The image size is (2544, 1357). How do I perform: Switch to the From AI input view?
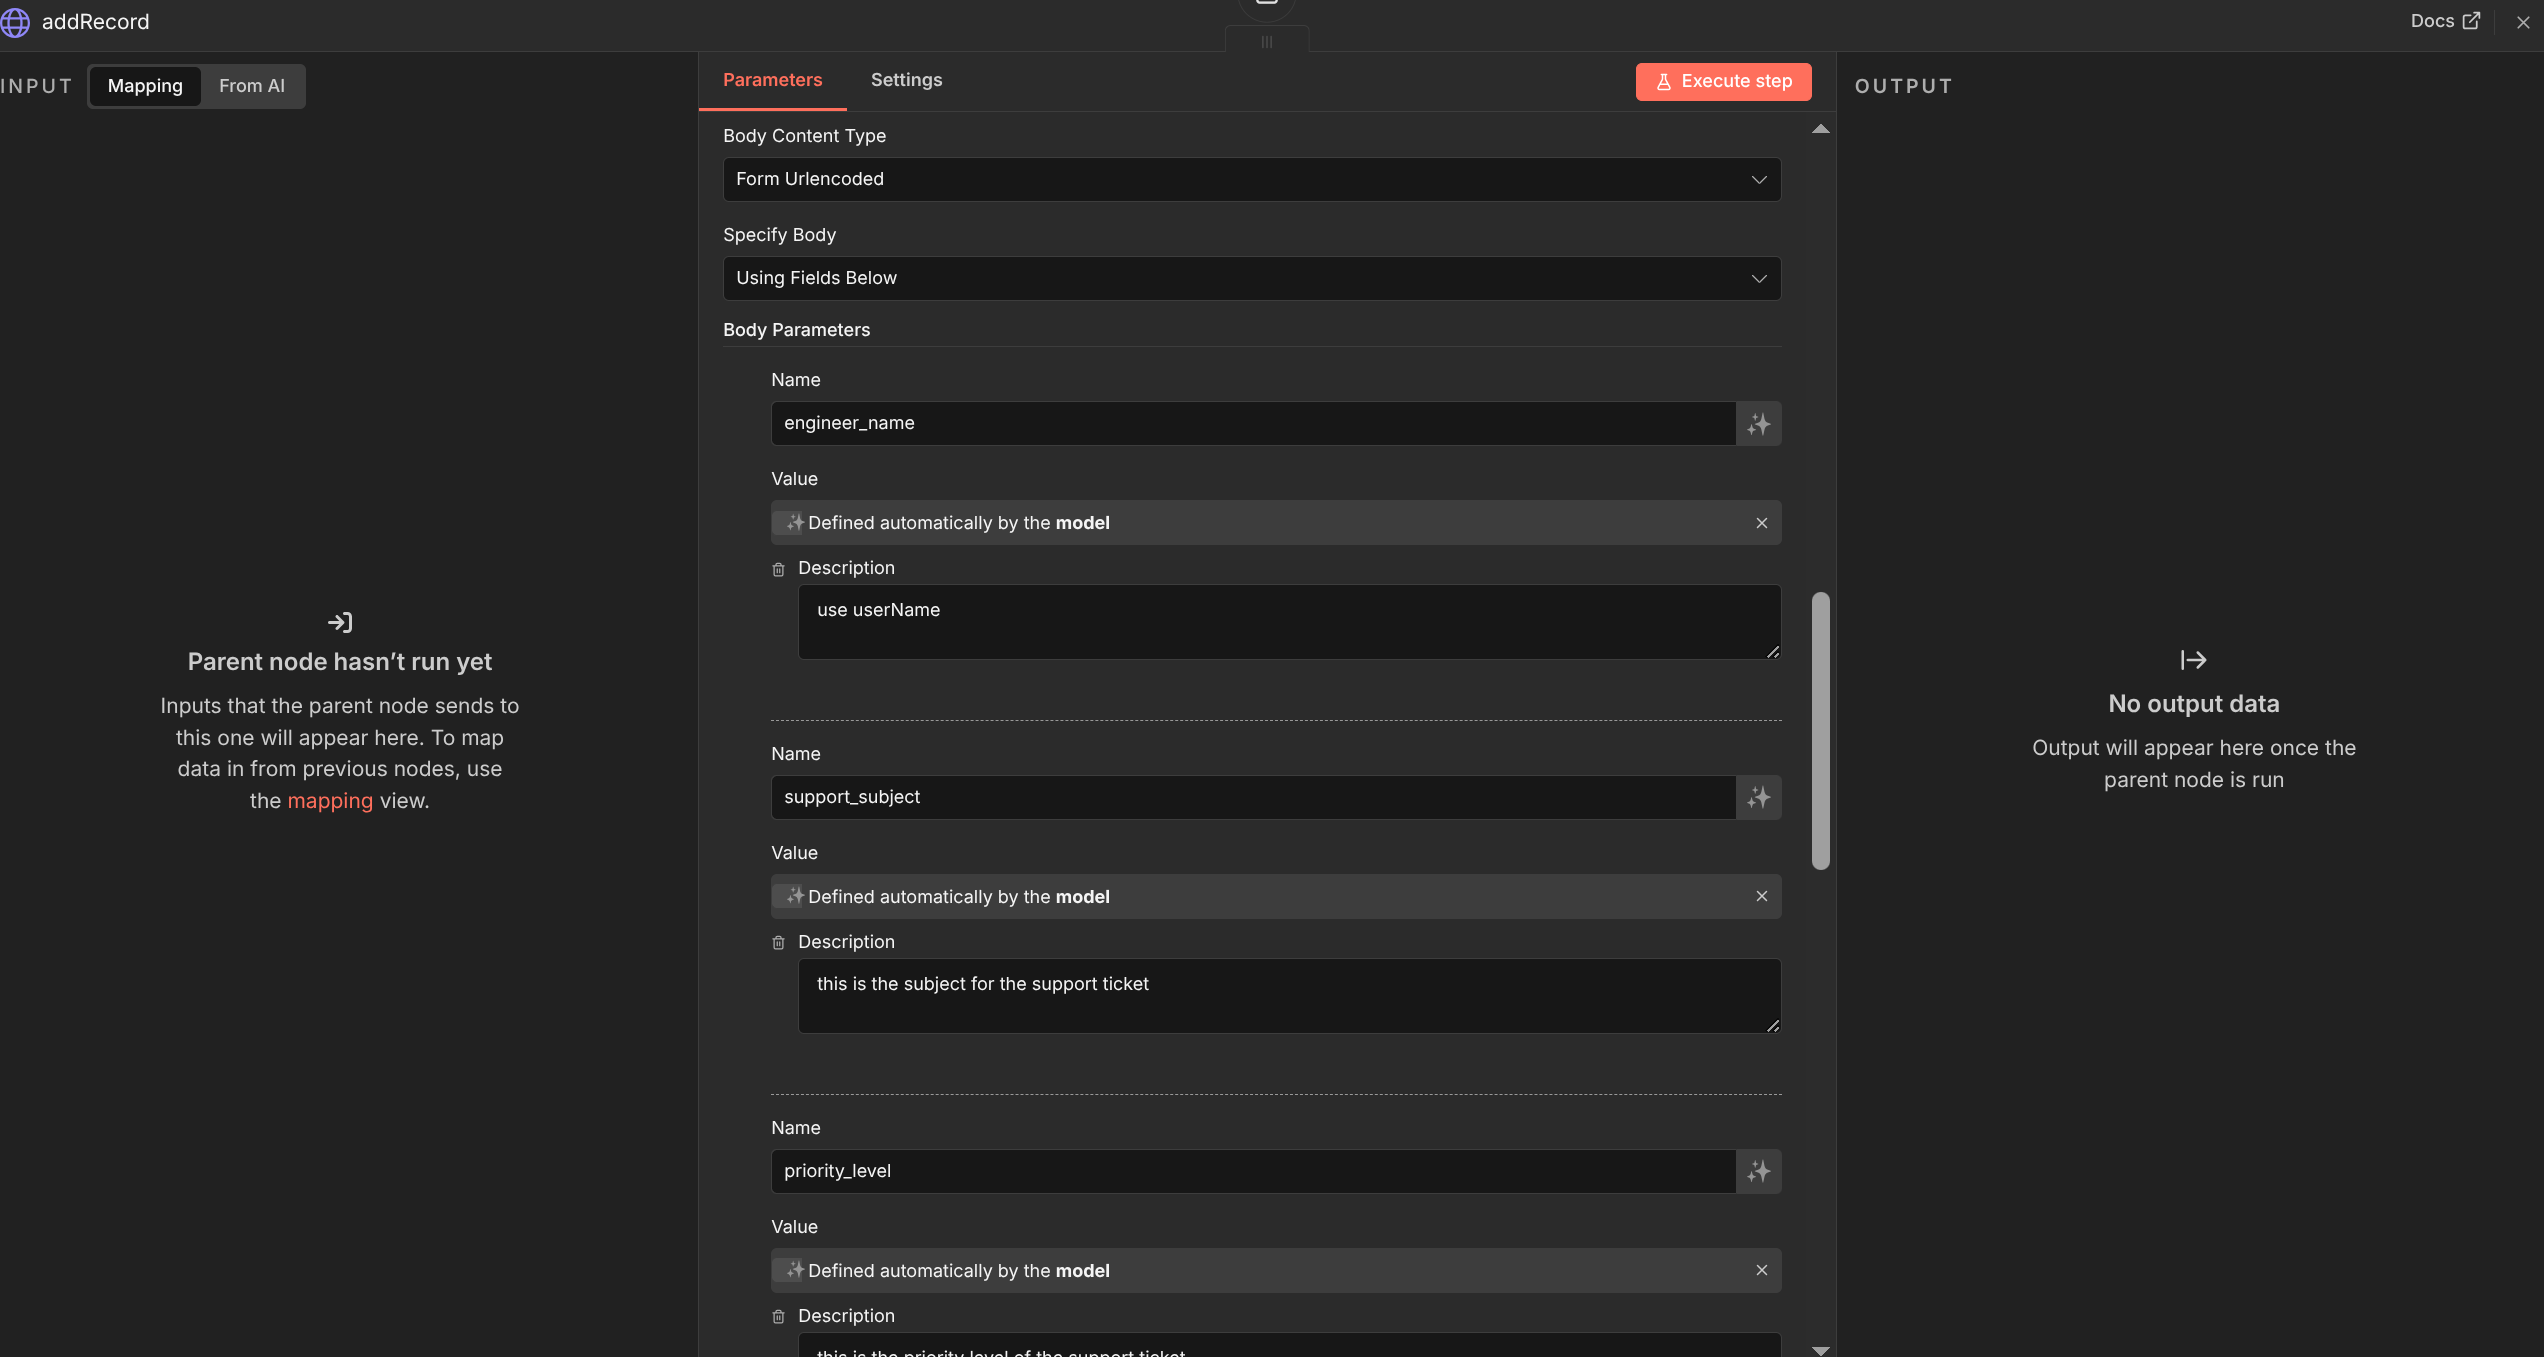(x=252, y=86)
